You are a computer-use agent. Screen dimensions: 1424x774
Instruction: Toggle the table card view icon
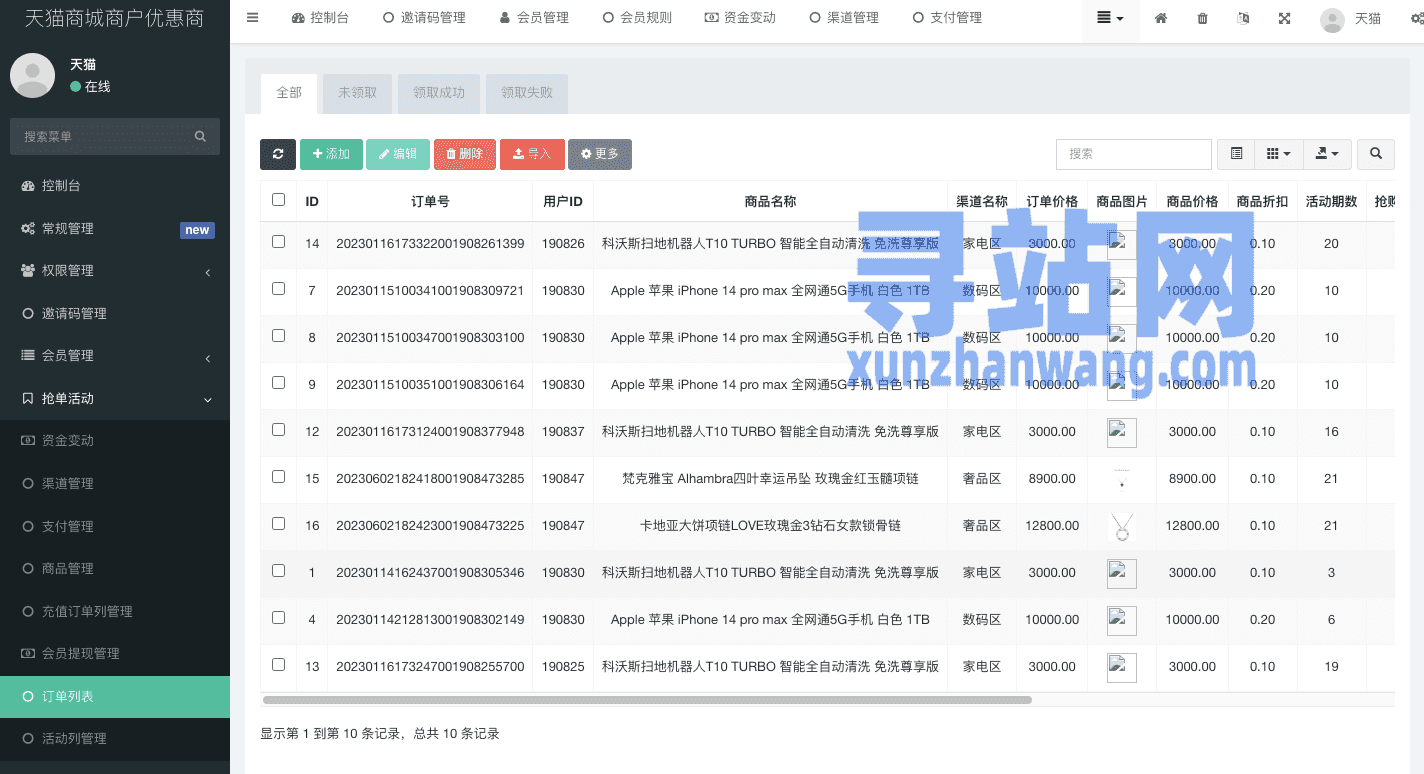click(1236, 154)
